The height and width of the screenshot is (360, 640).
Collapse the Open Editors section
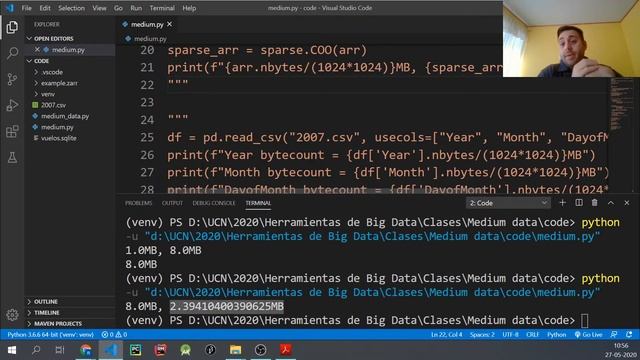pos(69,38)
